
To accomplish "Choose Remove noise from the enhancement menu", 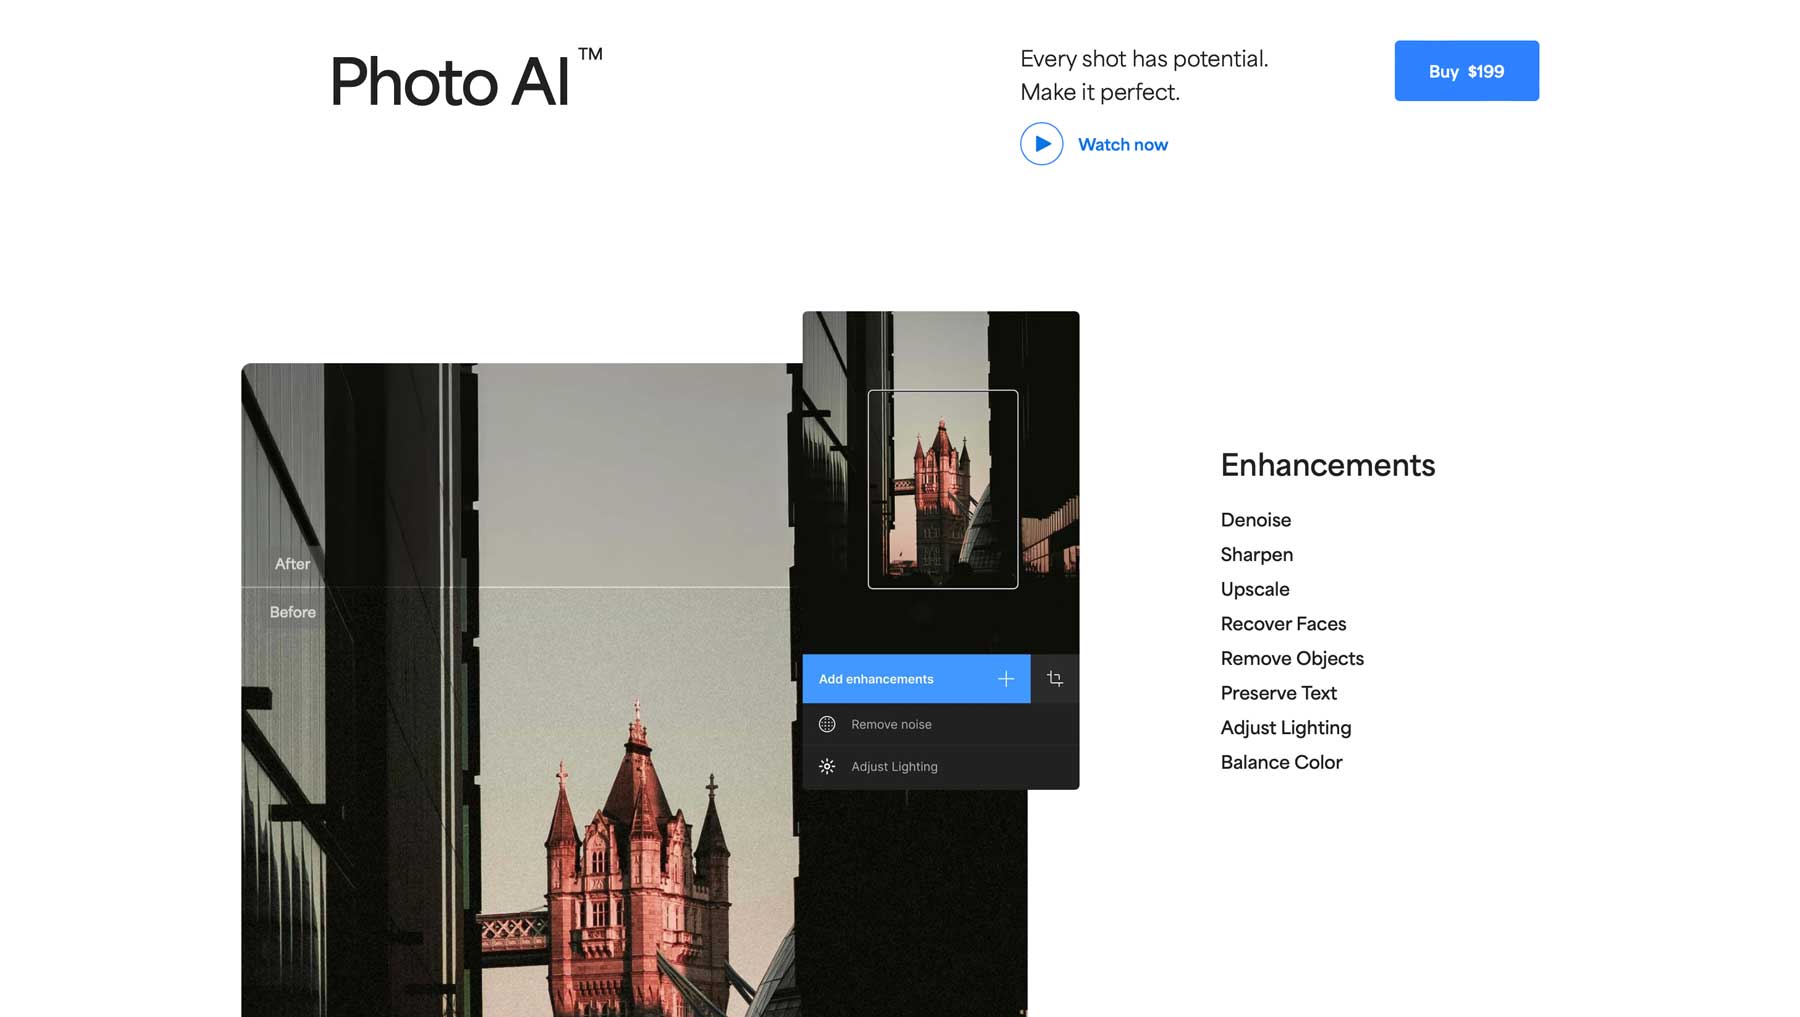I will click(x=891, y=724).
